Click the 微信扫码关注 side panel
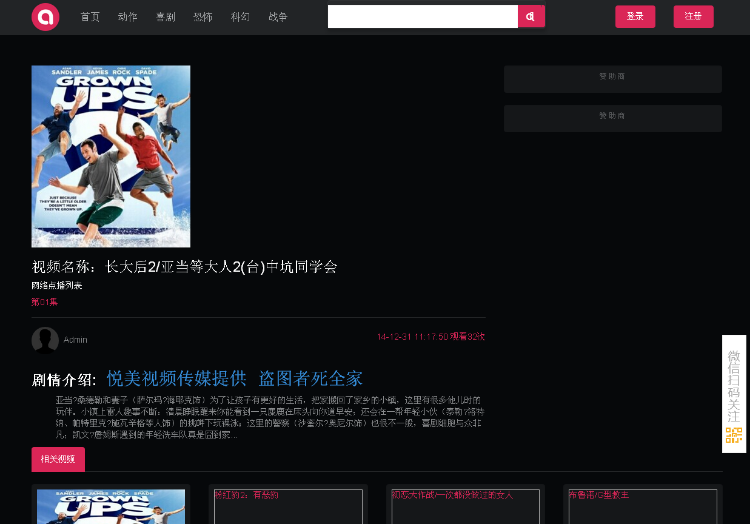750x524 pixels. (x=734, y=394)
